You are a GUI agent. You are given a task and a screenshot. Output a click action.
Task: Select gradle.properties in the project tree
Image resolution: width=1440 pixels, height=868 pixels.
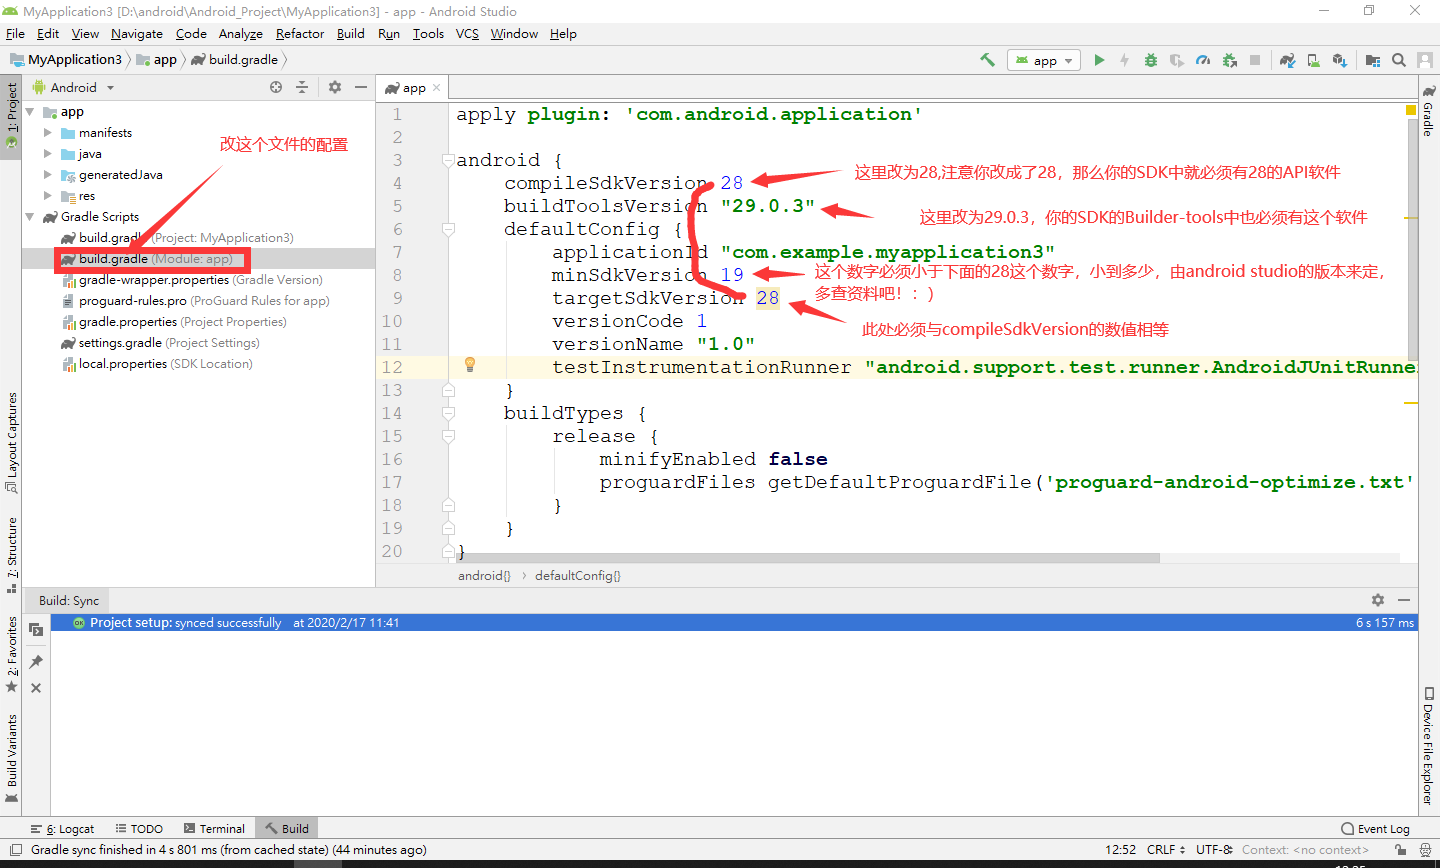click(175, 322)
